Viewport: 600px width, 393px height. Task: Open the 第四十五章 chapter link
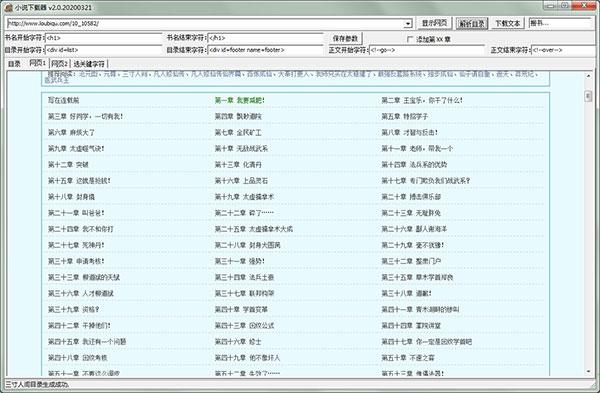click(87, 341)
